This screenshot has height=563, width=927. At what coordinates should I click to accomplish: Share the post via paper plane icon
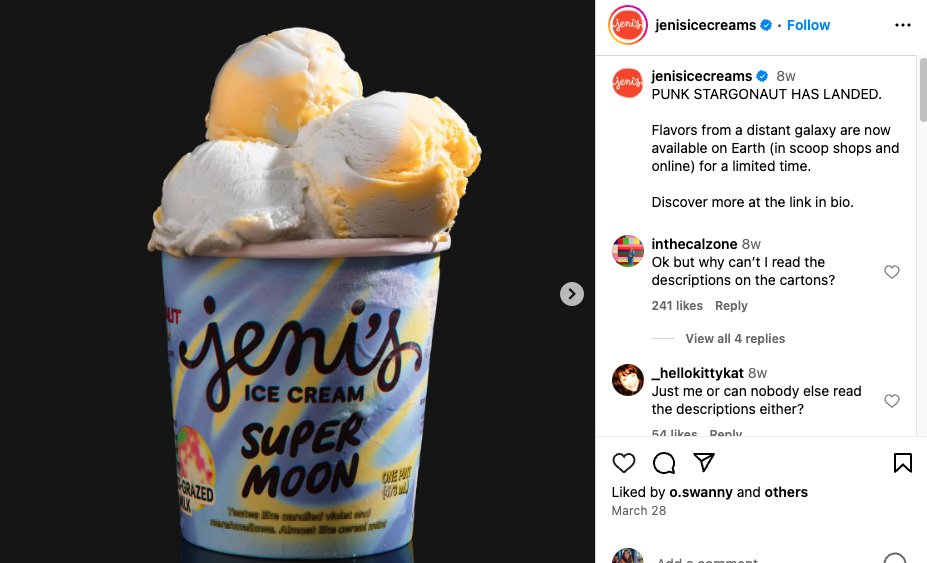pos(704,462)
